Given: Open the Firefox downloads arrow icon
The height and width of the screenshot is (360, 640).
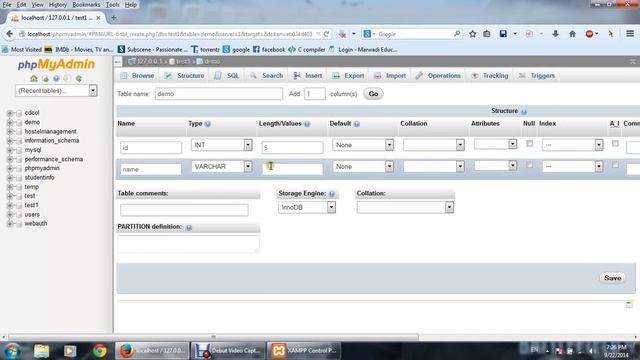Looking at the screenshot, I should click(x=555, y=34).
